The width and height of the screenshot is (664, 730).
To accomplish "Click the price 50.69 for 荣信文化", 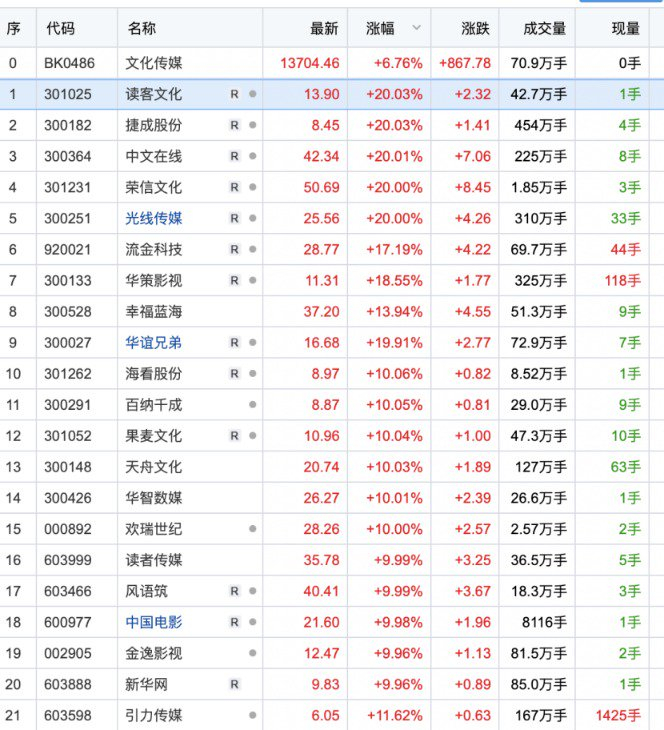I will pos(322,187).
